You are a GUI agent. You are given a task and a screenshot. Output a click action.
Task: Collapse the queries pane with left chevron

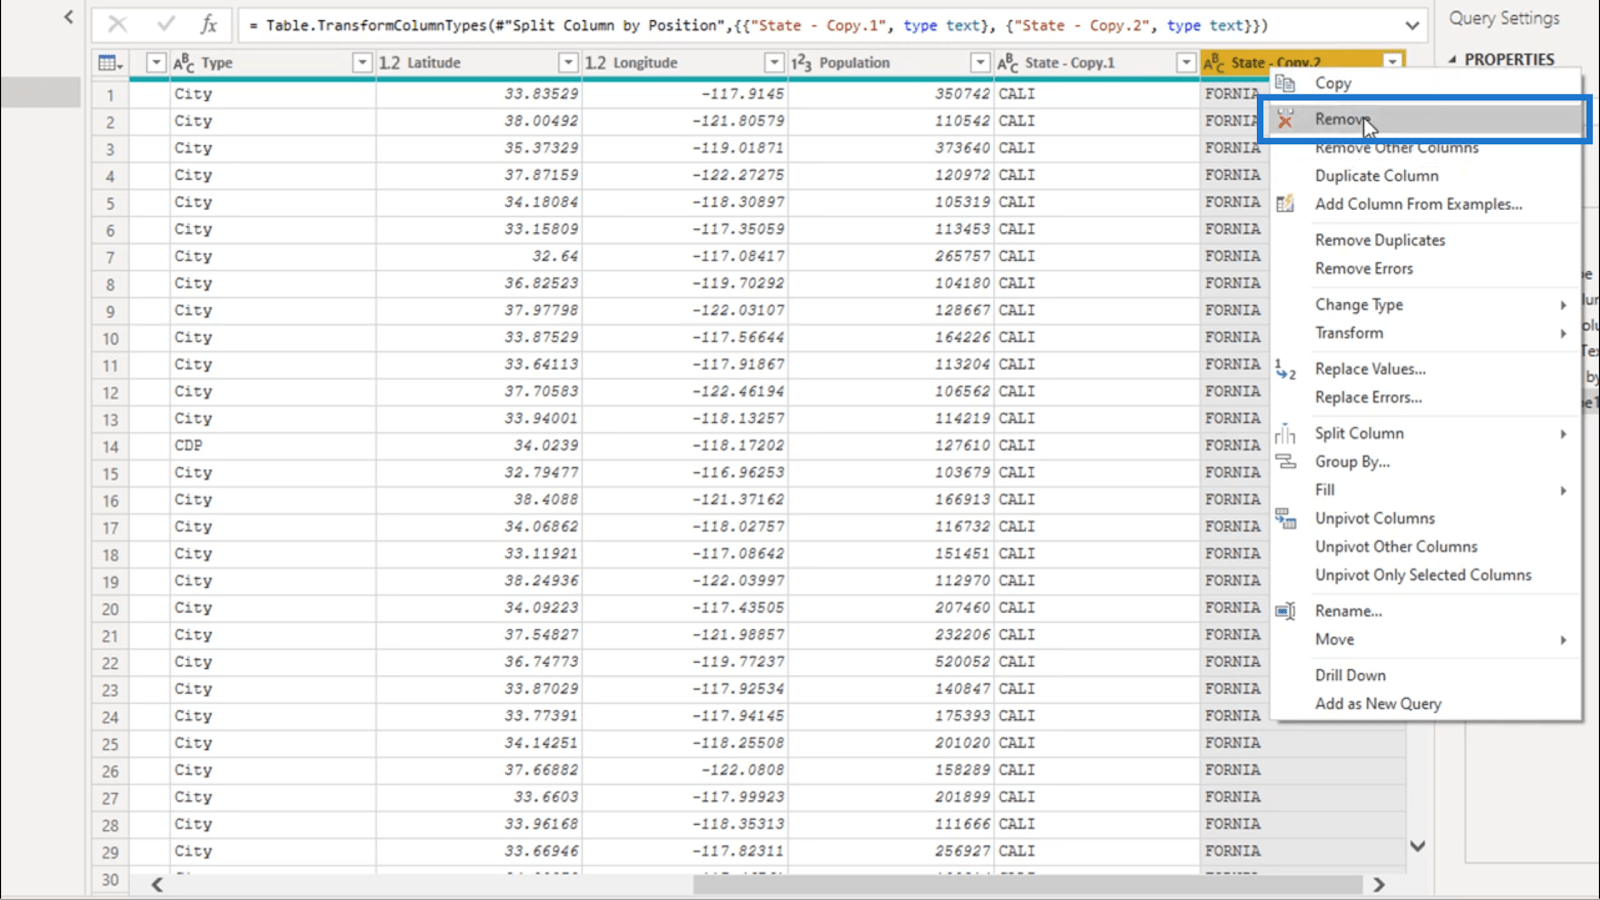point(68,17)
